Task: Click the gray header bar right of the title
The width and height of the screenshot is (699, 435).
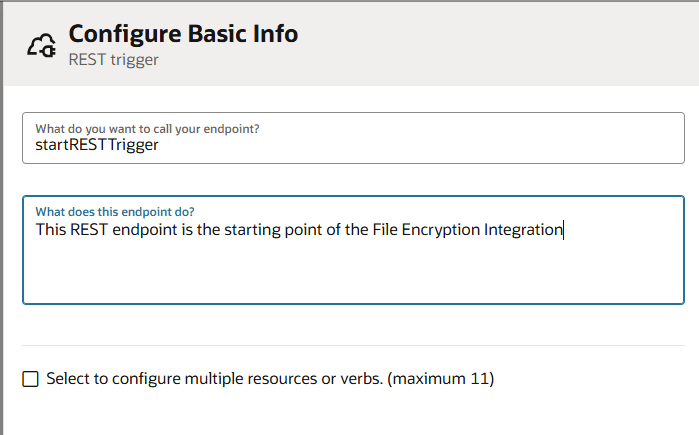Action: pos(500,44)
